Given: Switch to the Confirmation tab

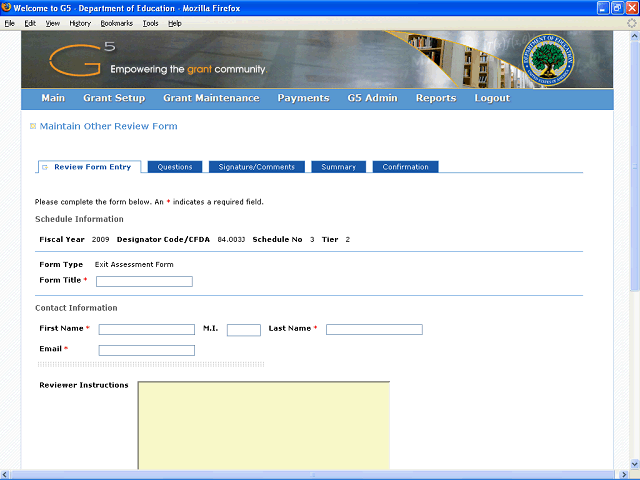Looking at the screenshot, I should pyautogui.click(x=405, y=167).
